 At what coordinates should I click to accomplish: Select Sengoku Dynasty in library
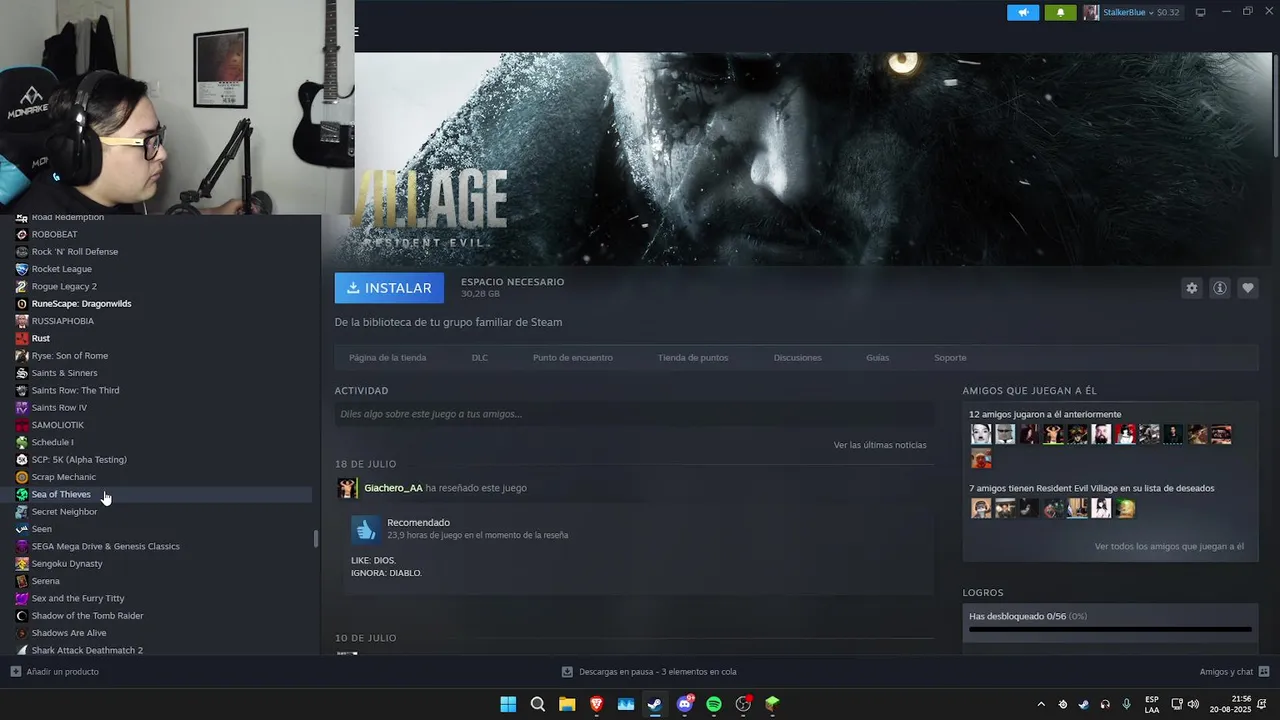tap(67, 564)
